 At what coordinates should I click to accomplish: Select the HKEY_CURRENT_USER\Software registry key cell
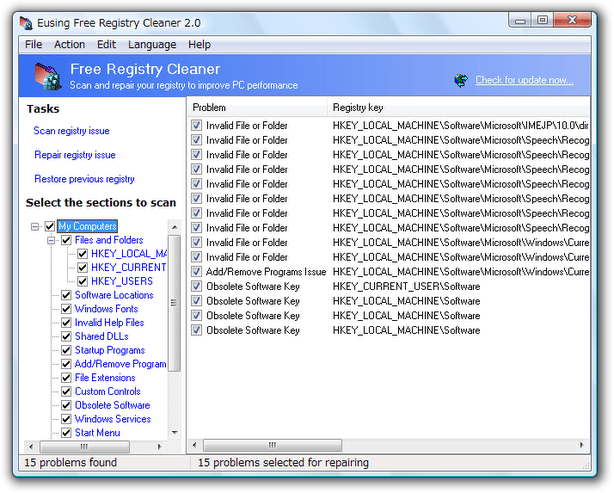click(x=406, y=287)
